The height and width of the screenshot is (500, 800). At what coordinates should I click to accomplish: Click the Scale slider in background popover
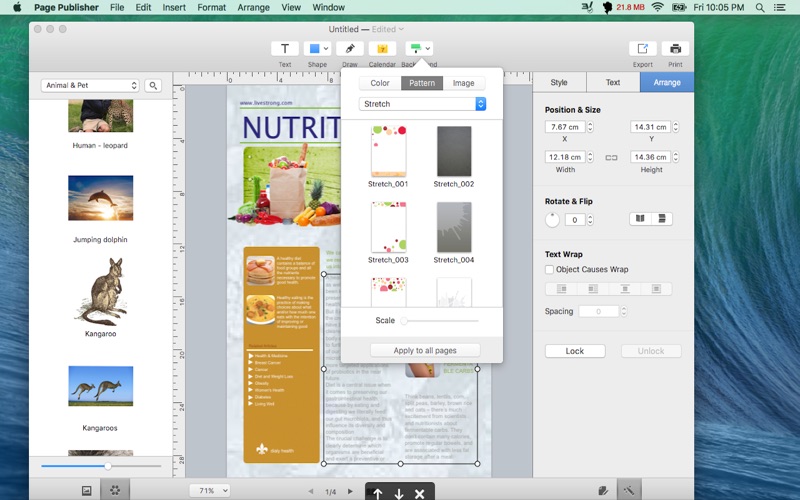coord(441,321)
